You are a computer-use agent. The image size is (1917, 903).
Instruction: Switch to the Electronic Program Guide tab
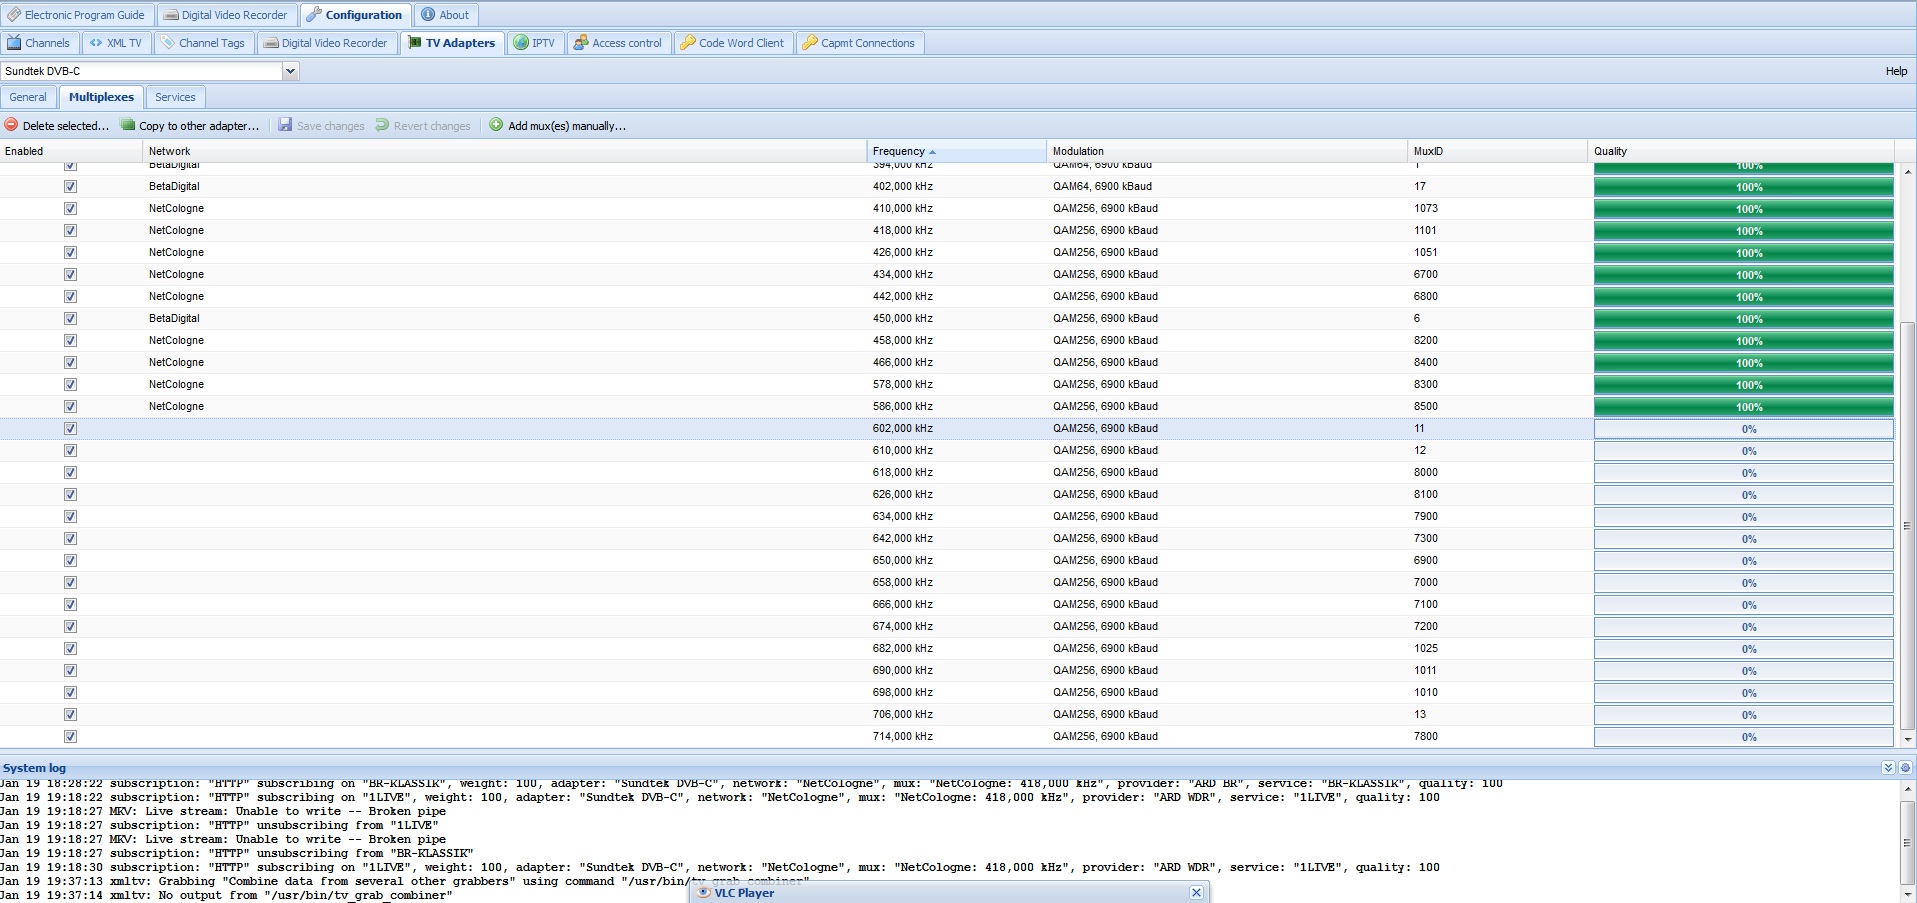76,15
